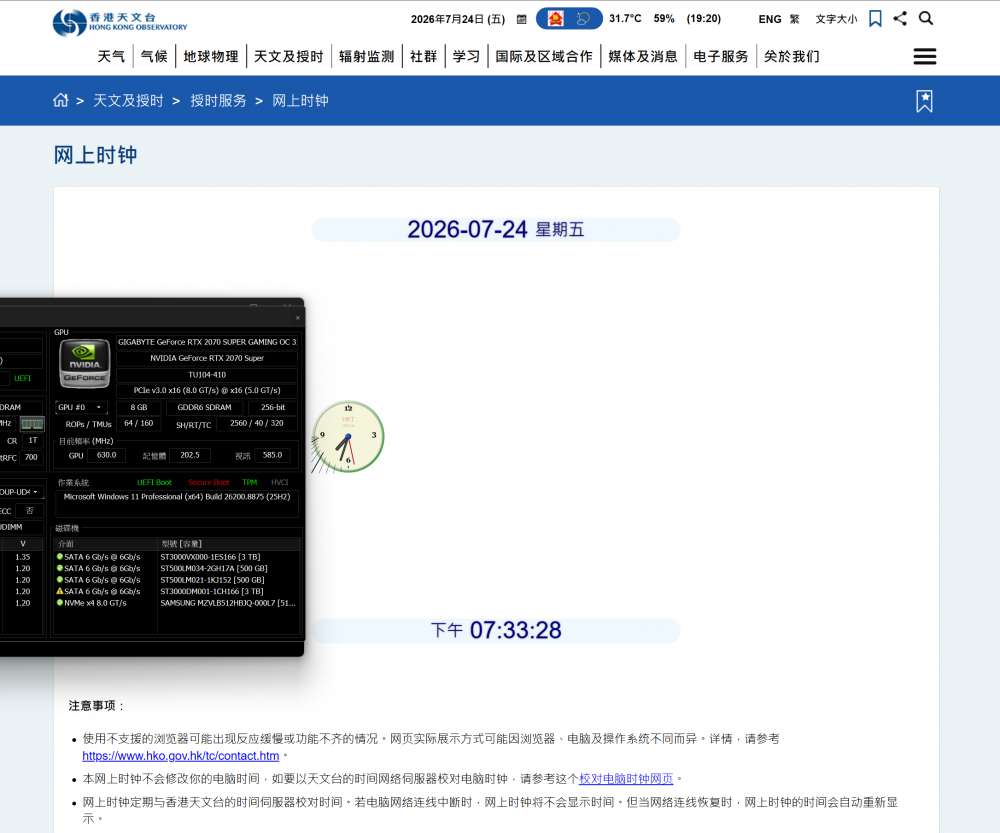Click the share icon in header

click(900, 18)
